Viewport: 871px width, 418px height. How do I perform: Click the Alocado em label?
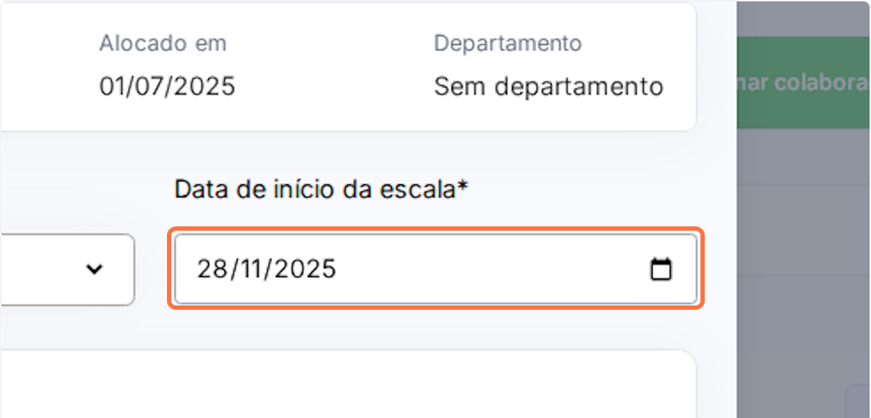[x=163, y=43]
